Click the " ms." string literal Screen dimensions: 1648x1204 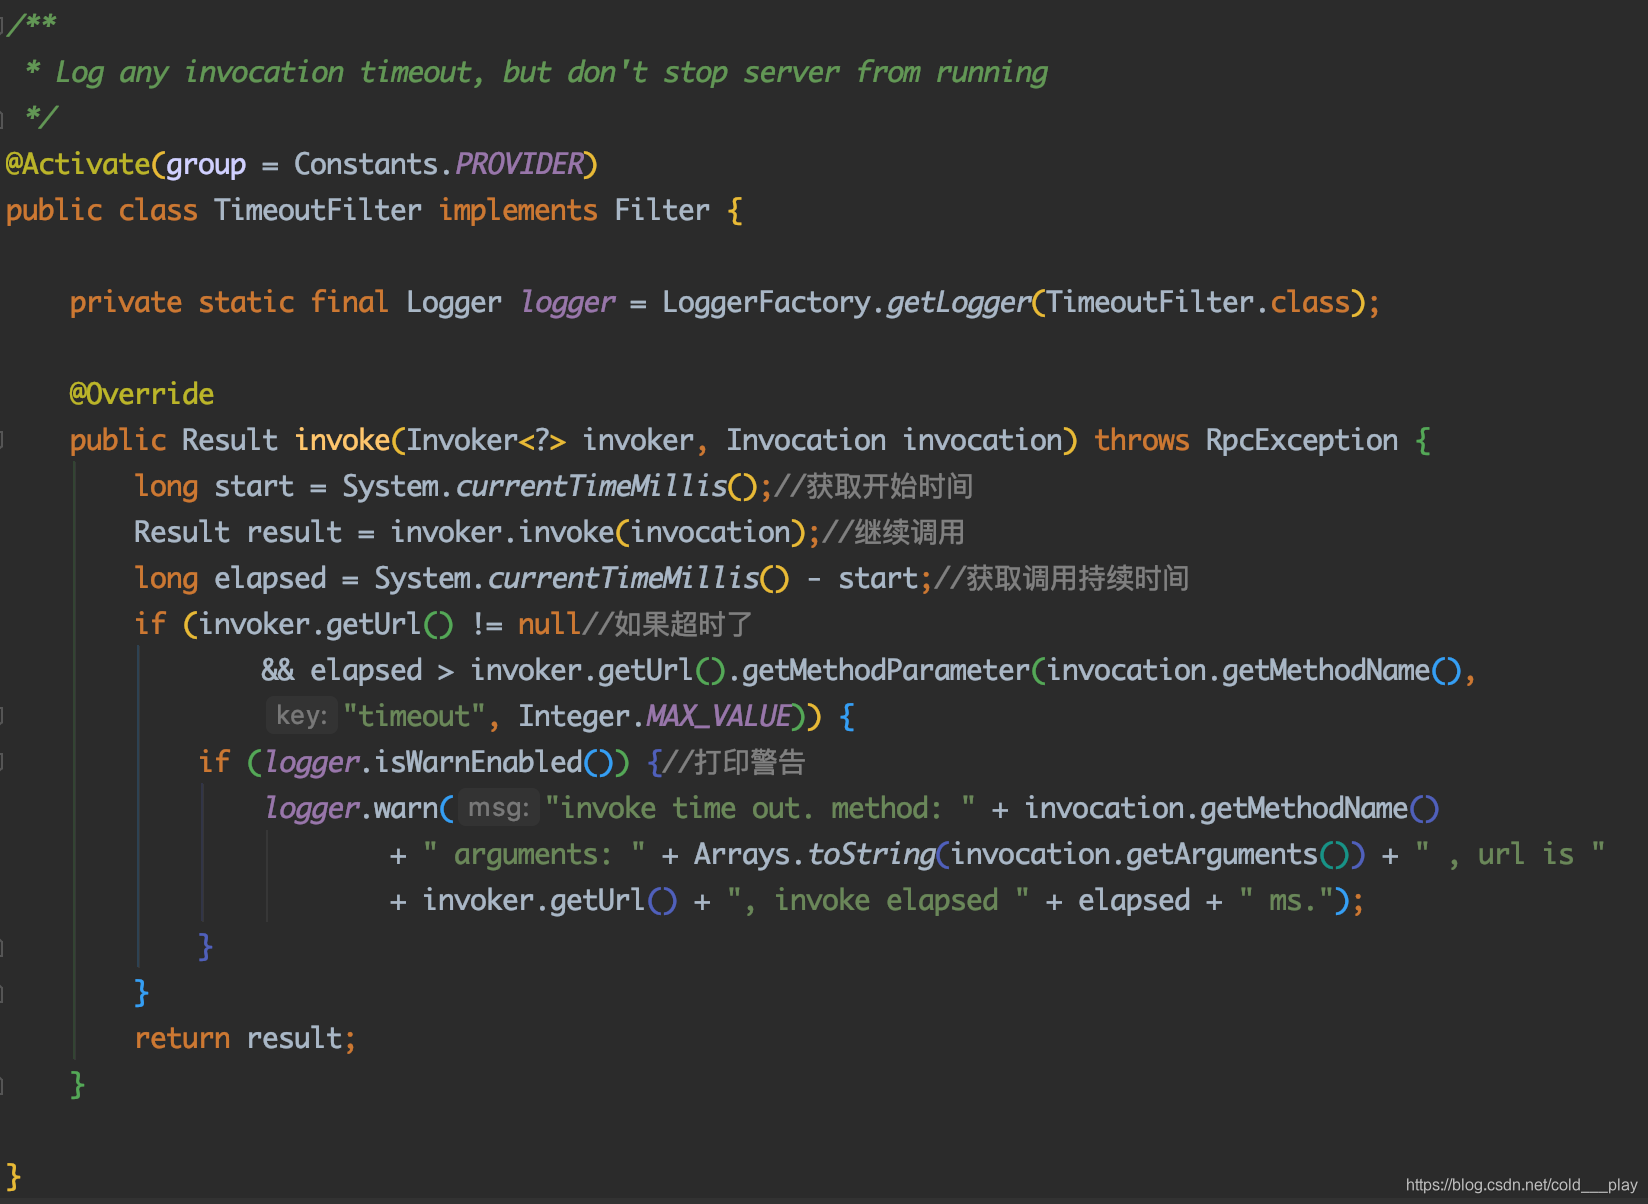tap(1287, 900)
